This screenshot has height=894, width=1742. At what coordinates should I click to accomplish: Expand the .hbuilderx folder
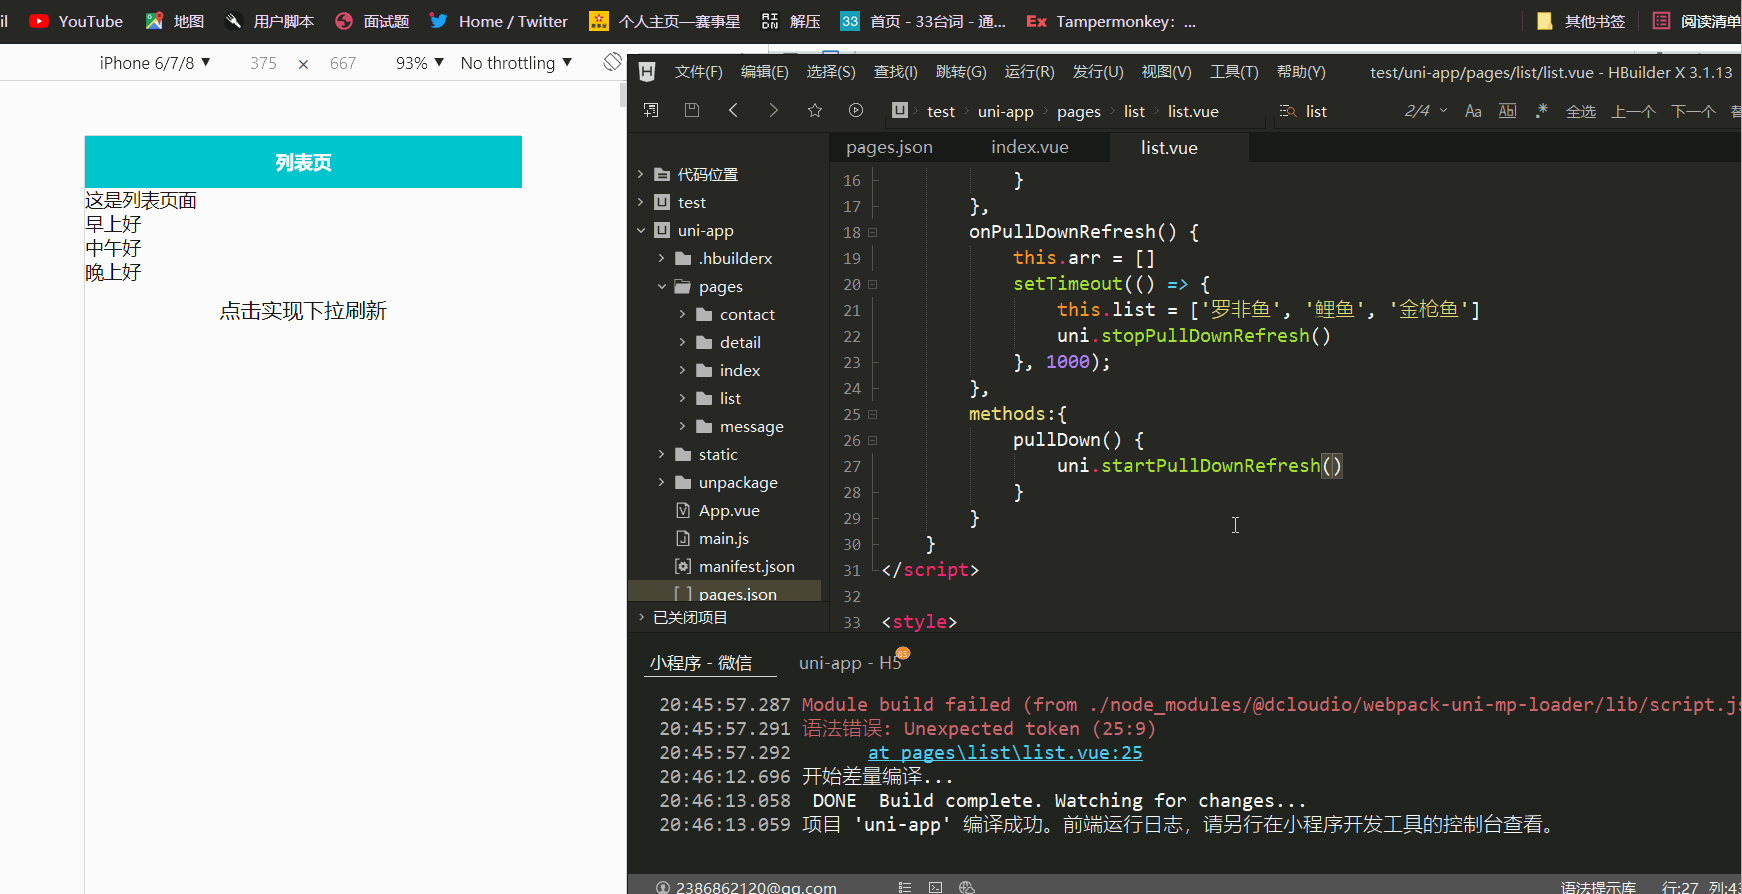coord(661,258)
